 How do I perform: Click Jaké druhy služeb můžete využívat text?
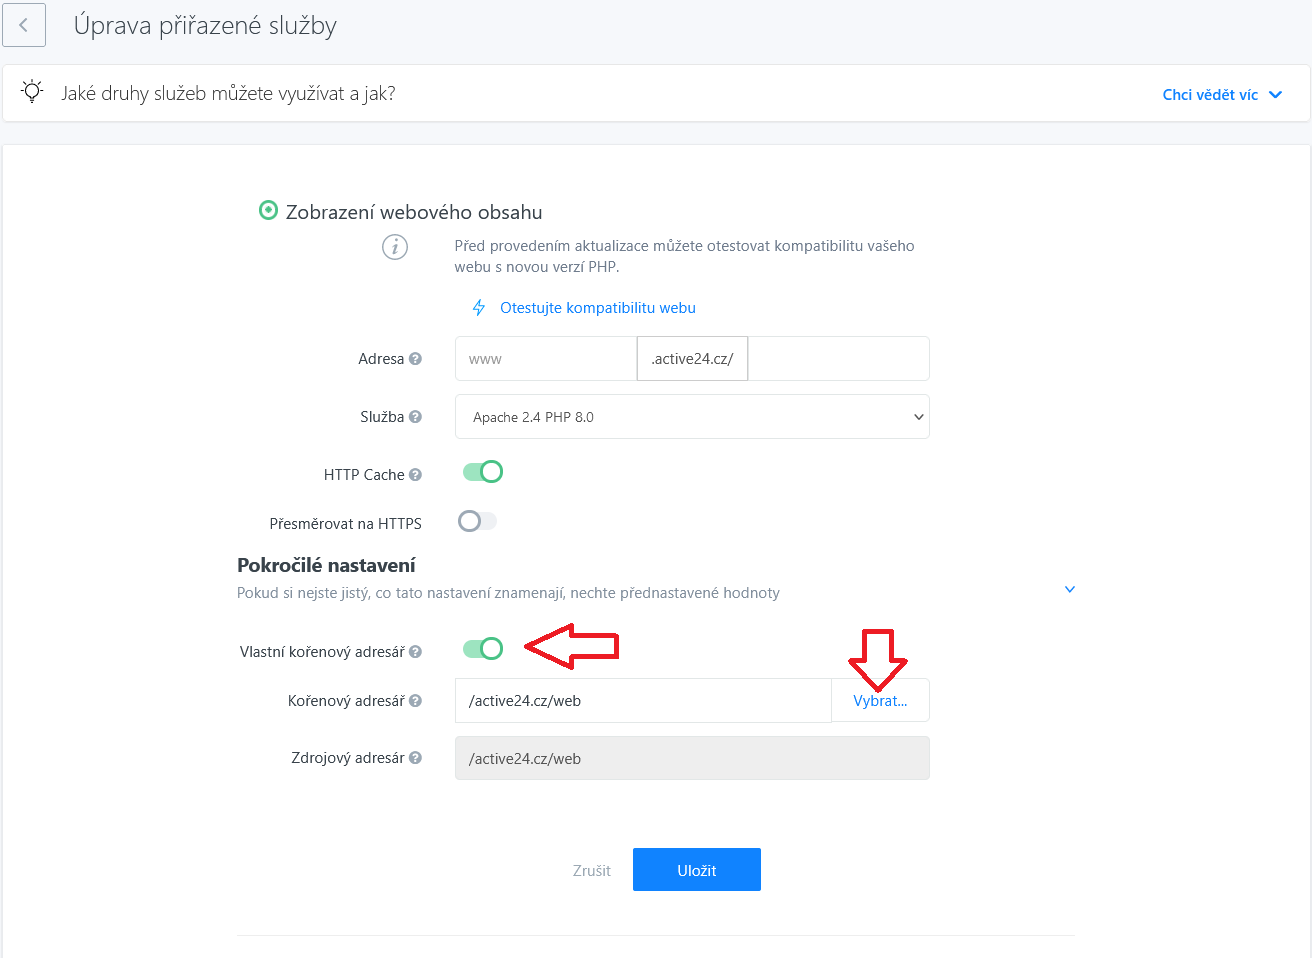pos(228,93)
